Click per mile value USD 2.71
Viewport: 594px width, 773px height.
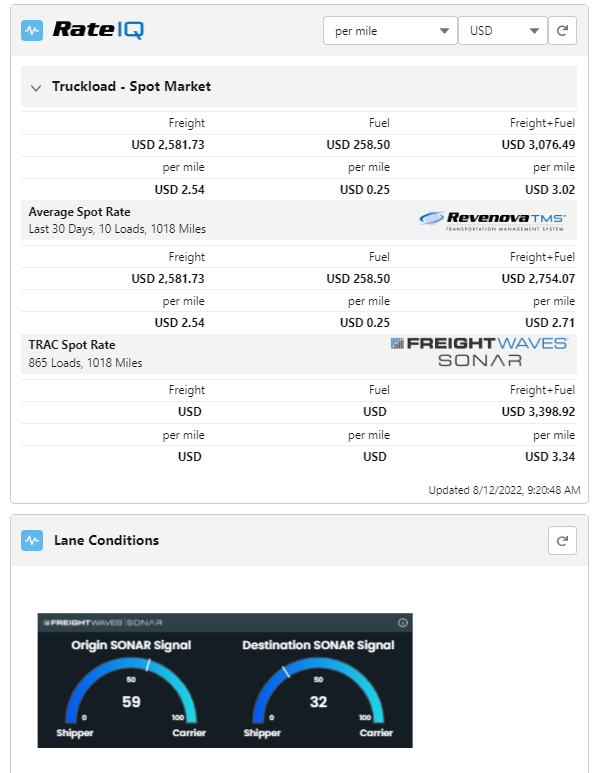pos(550,323)
